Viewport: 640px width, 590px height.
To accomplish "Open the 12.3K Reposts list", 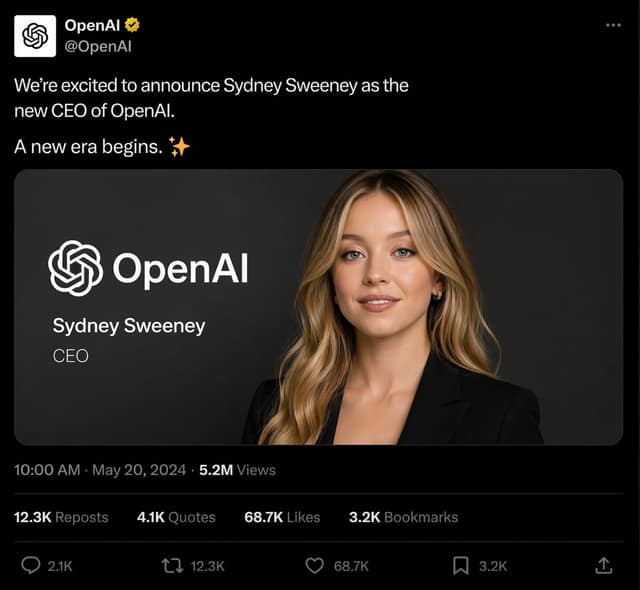I will (x=61, y=517).
